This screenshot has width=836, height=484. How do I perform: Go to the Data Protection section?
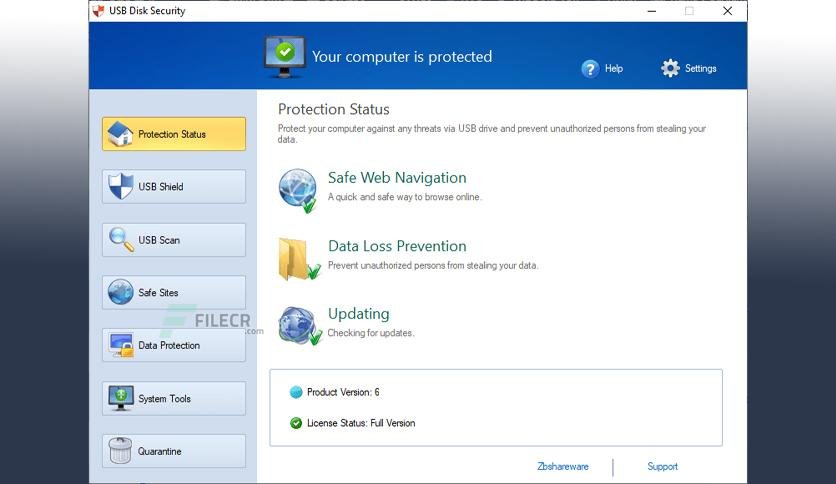(x=174, y=345)
